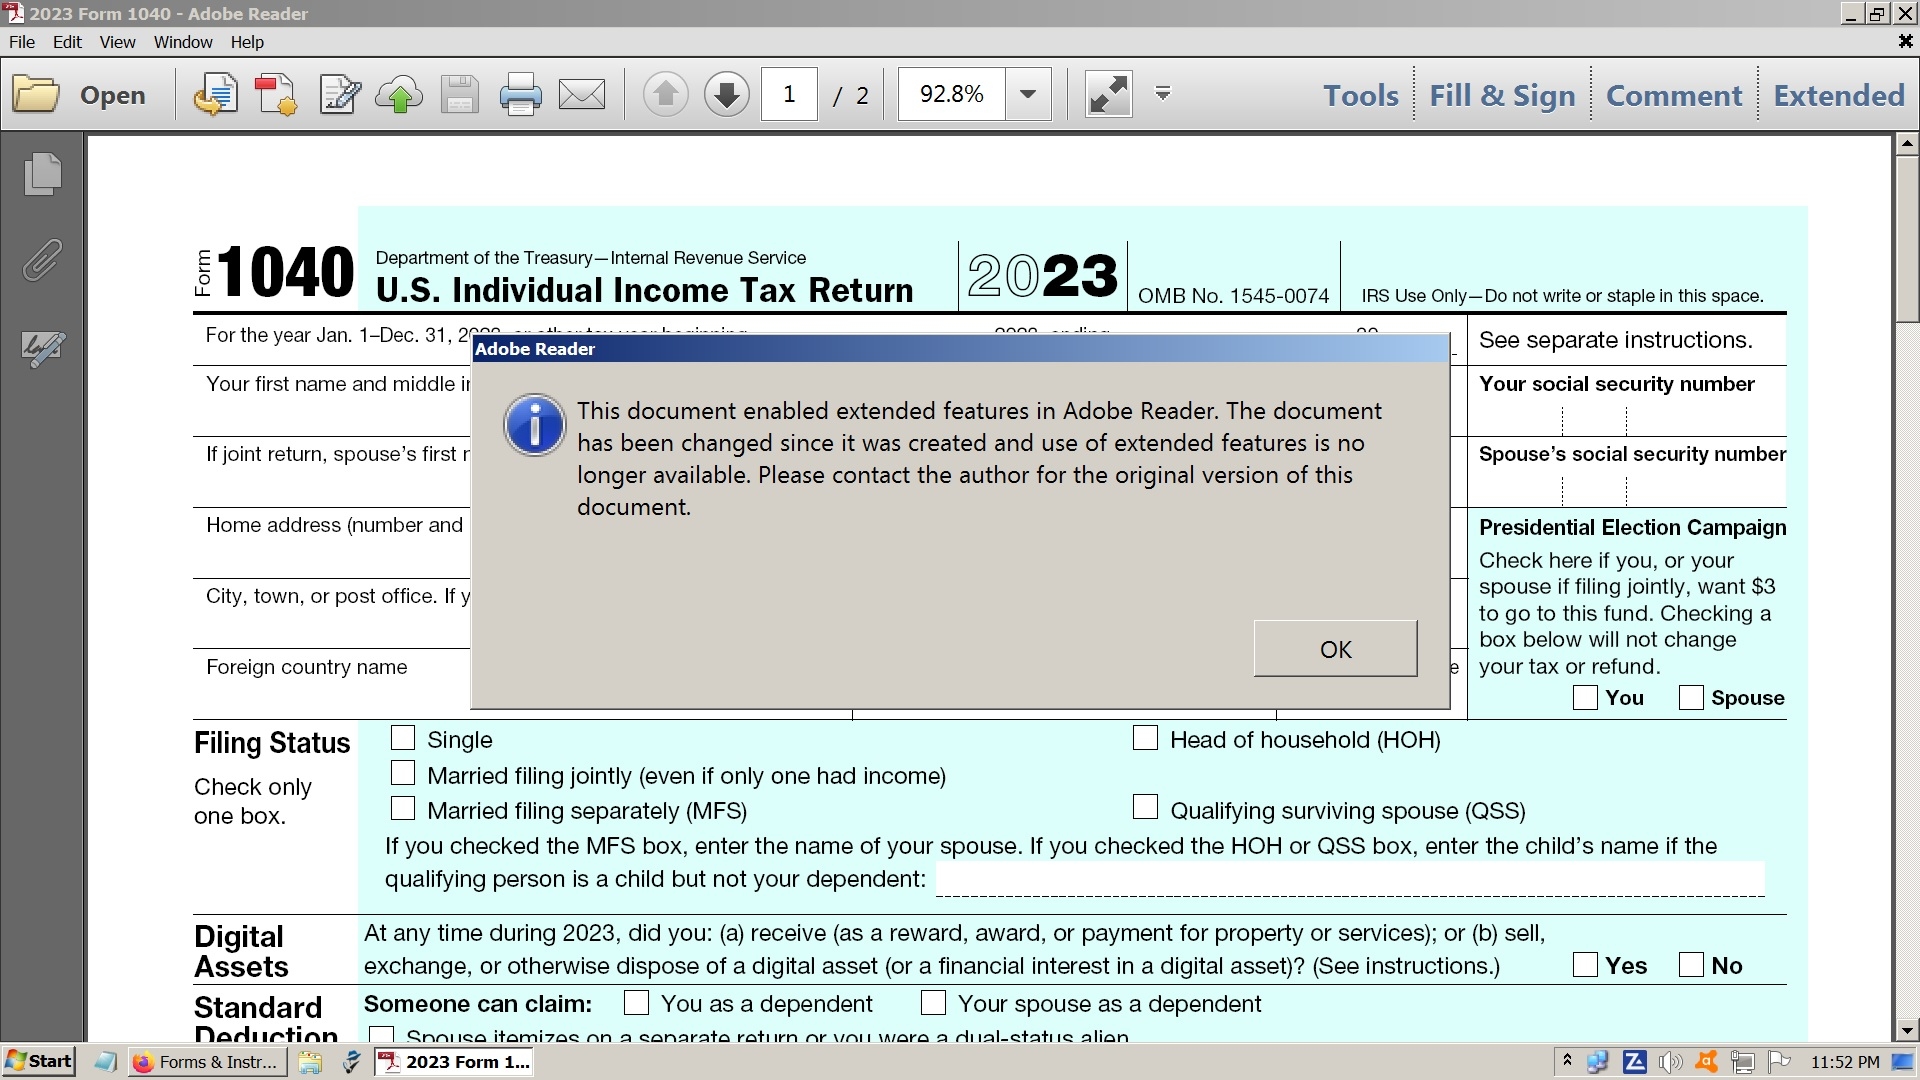
Task: Check Digital Assets No box
Action: coord(1691,964)
